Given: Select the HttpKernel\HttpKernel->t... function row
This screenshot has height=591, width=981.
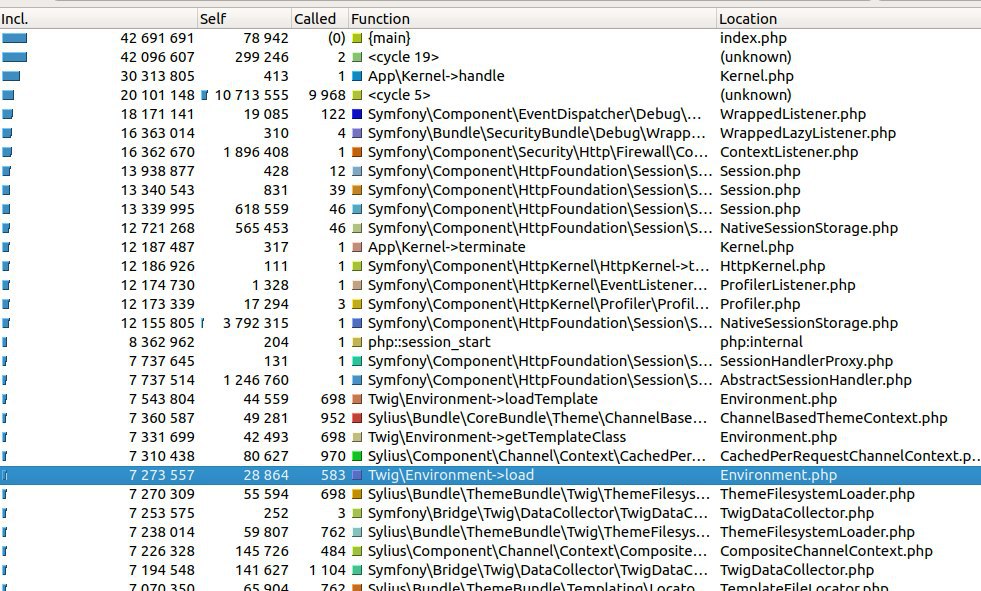Looking at the screenshot, I should [x=490, y=266].
